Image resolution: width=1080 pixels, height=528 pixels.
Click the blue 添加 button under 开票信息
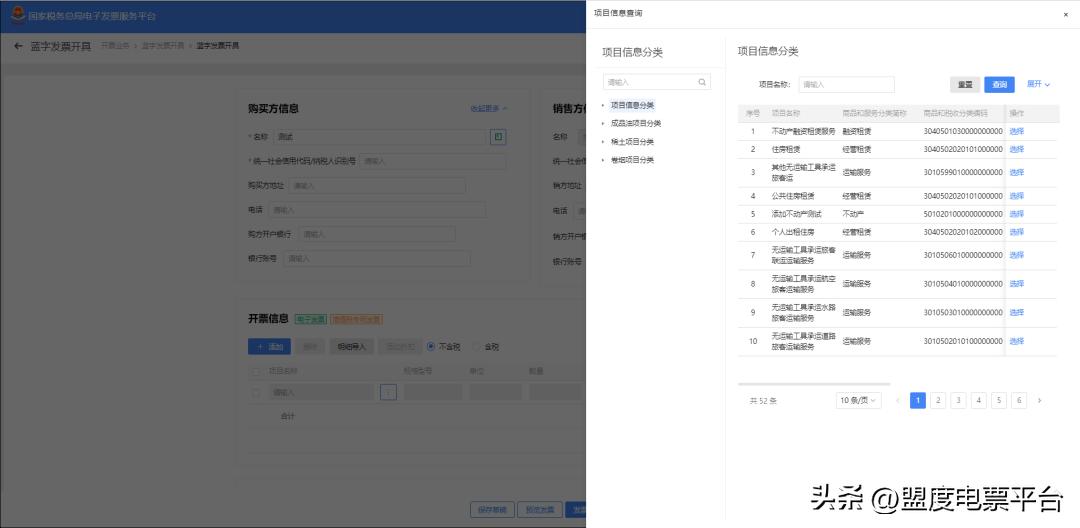(x=269, y=347)
